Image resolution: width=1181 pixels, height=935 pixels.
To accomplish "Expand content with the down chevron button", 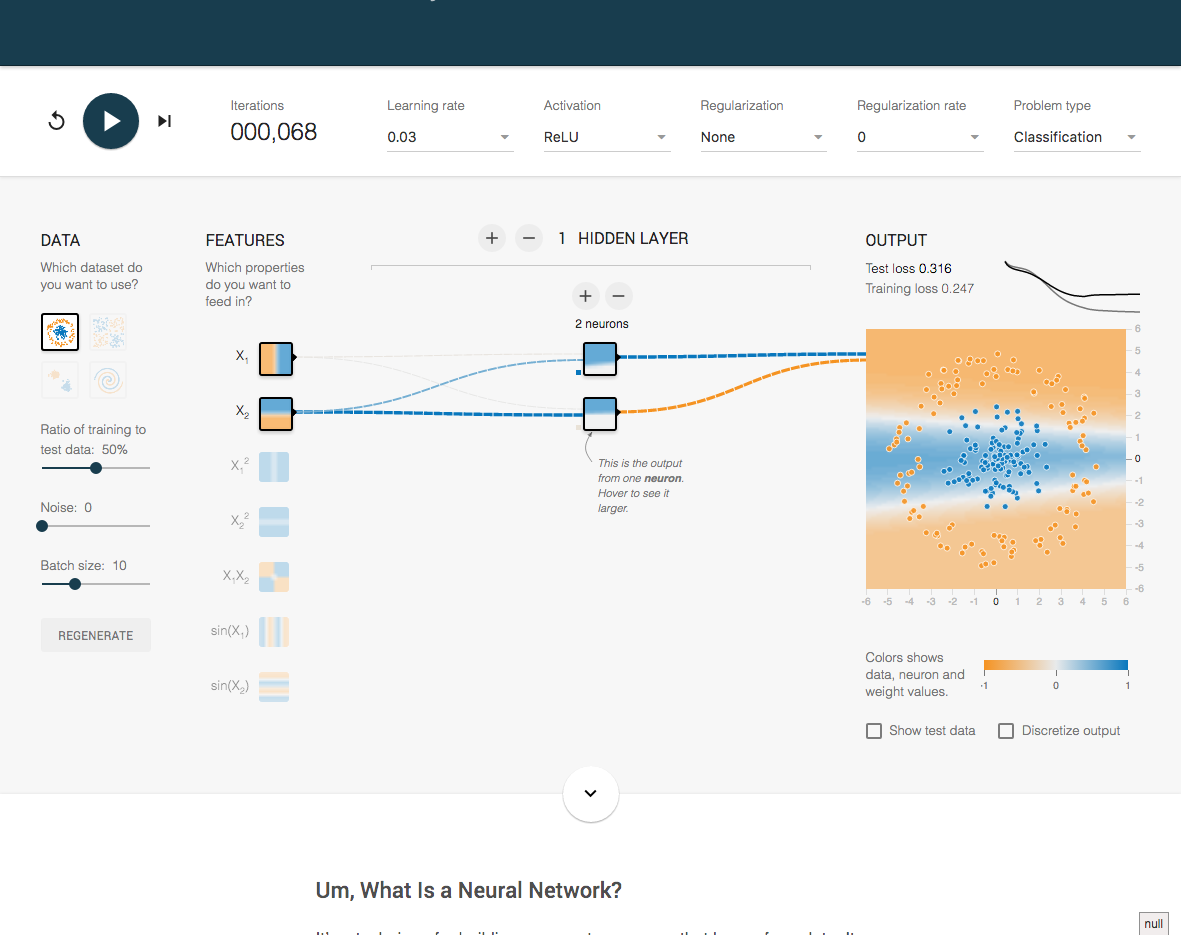I will pos(590,794).
